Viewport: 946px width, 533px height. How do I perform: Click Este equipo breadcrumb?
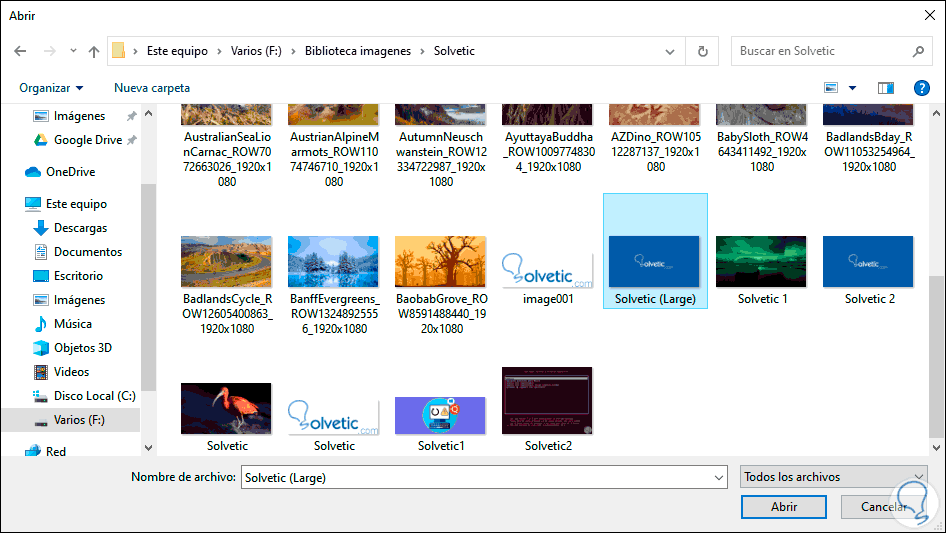177,51
